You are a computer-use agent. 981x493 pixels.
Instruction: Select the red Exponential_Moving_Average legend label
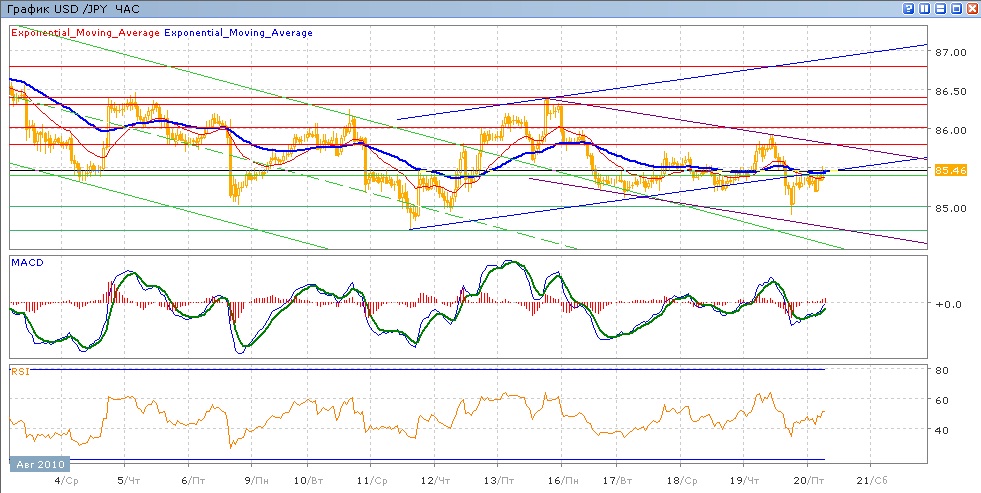point(85,33)
